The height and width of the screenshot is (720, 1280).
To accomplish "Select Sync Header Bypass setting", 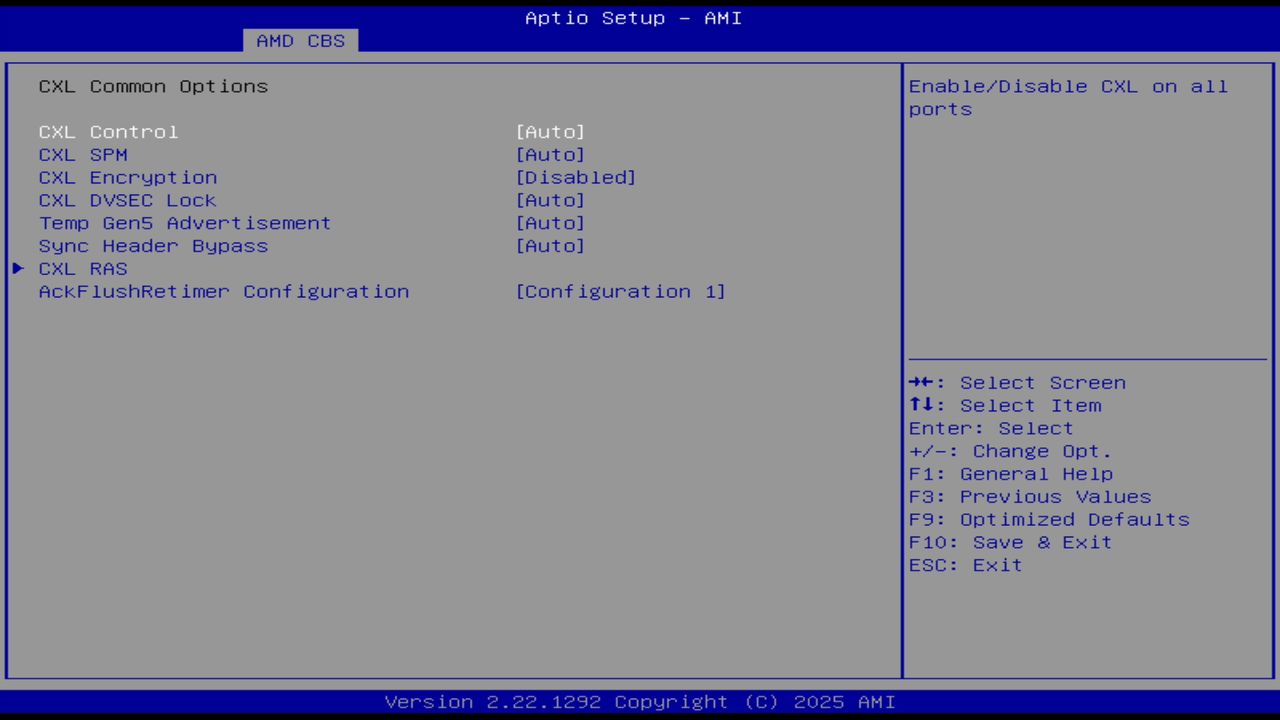I will coord(153,246).
